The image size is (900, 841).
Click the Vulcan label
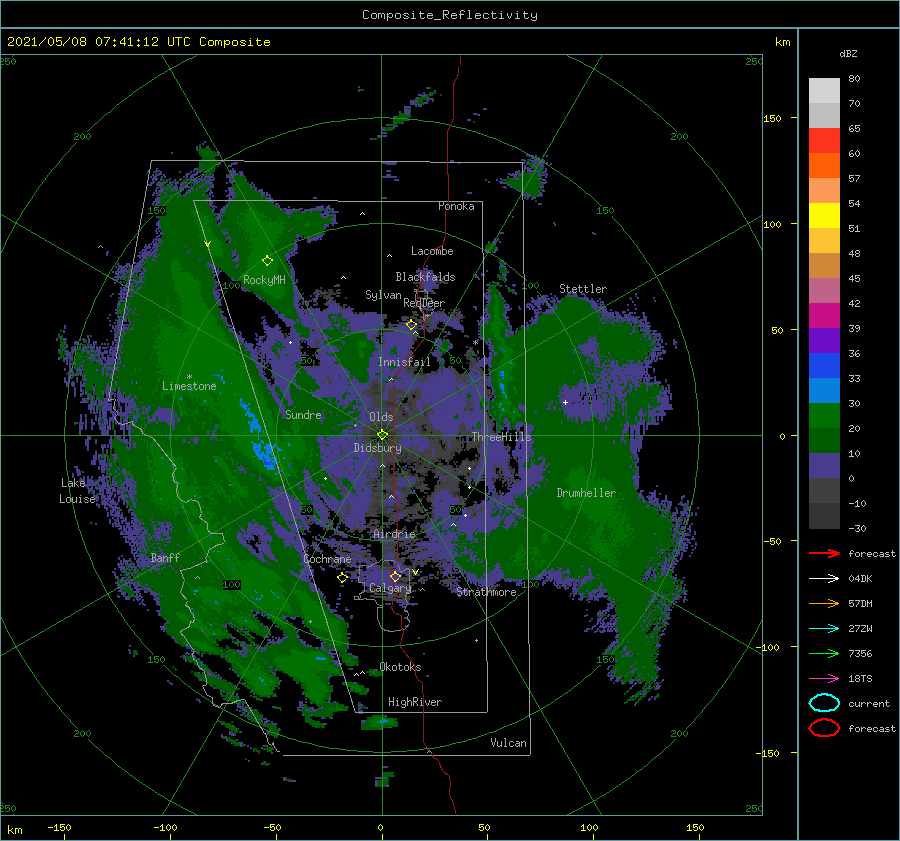509,743
